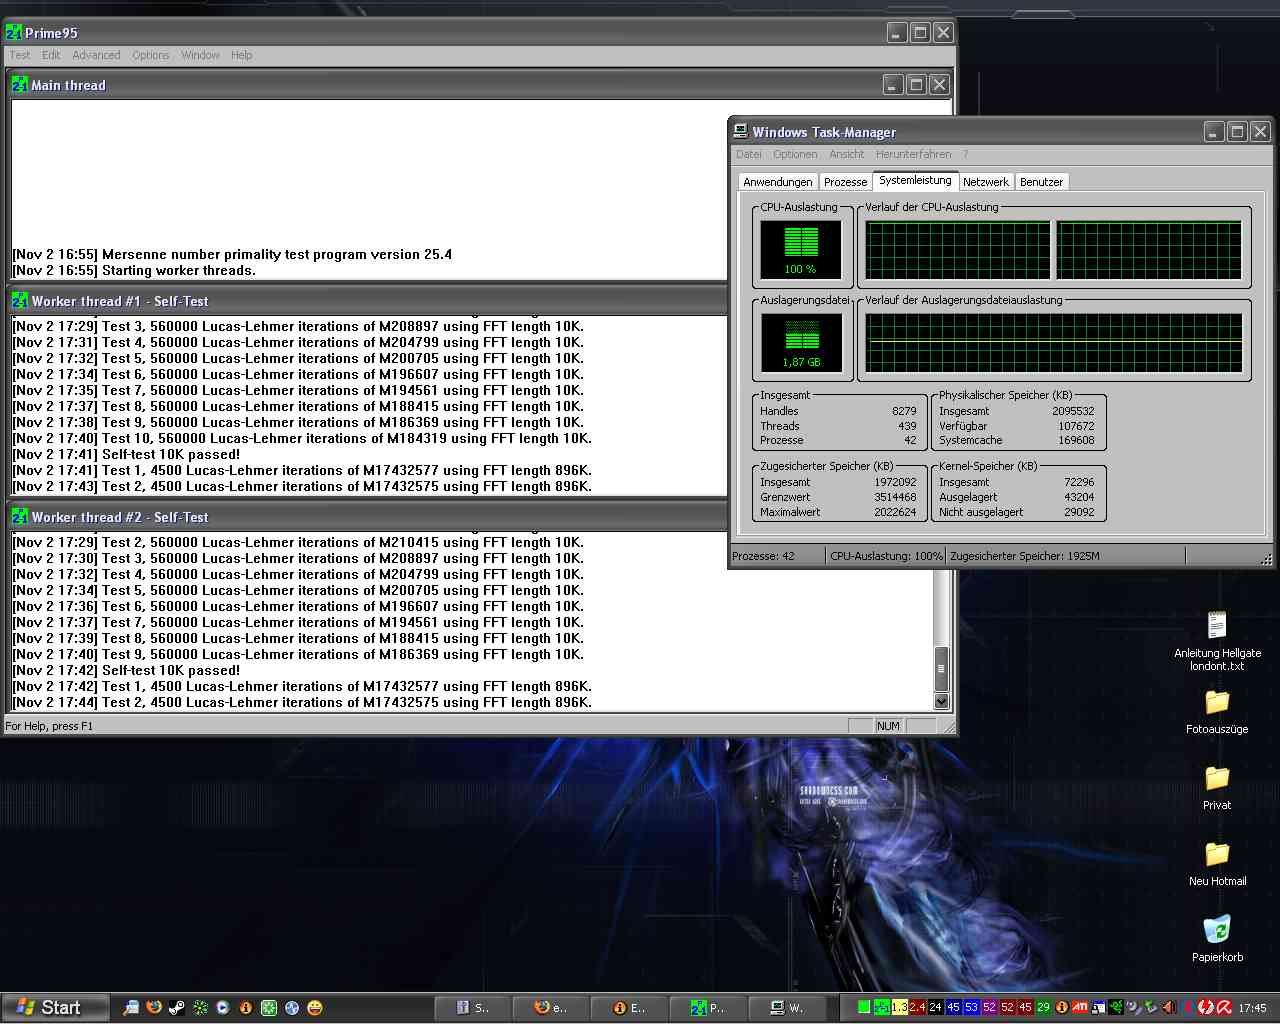Image resolution: width=1280 pixels, height=1024 pixels.
Task: Click 'Starting worker threads.' line in Main thread
Action: click(134, 270)
